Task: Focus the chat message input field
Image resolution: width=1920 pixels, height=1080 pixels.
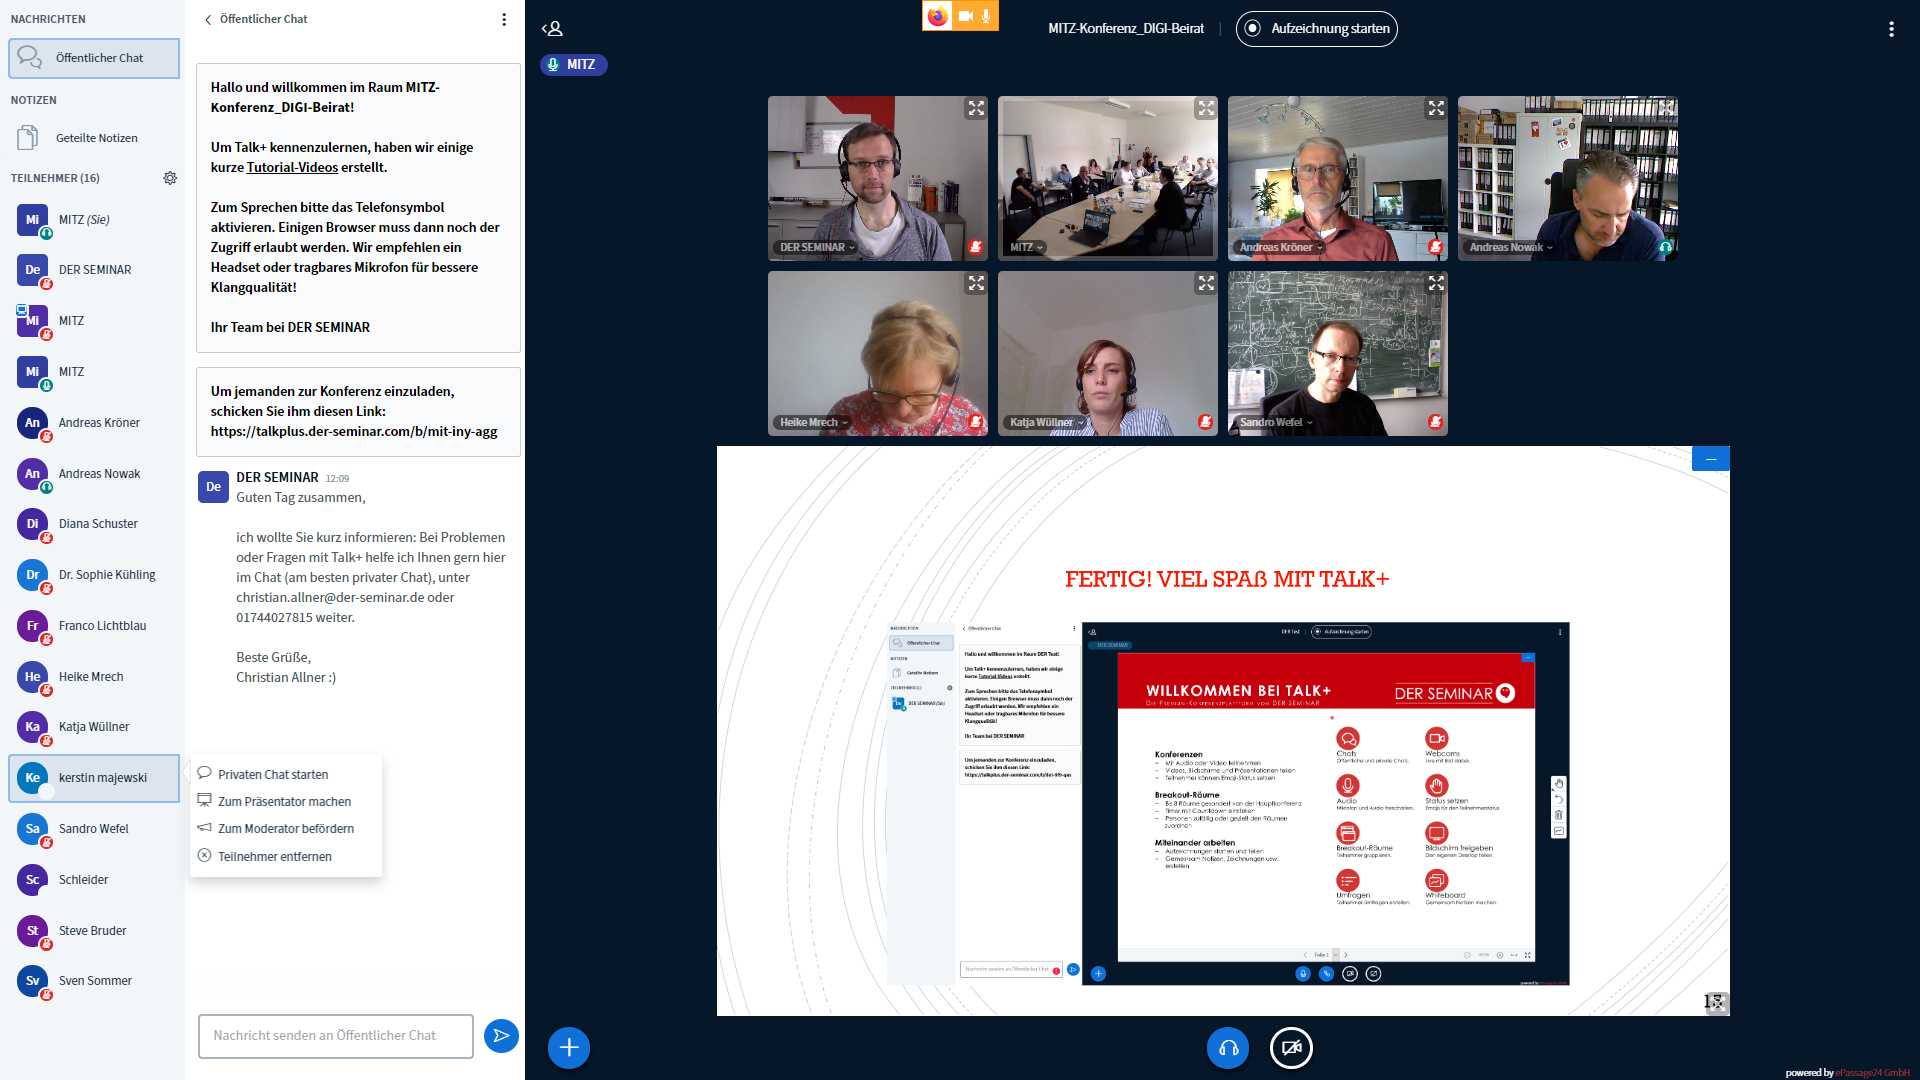Action: pos(336,1036)
